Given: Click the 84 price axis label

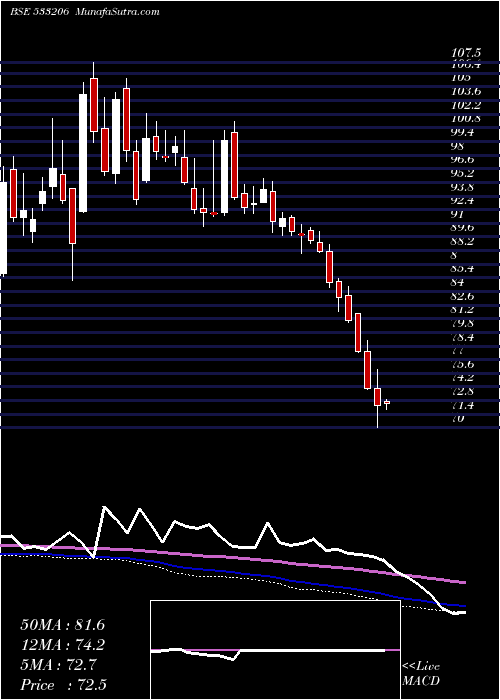Looking at the screenshot, I should click(x=457, y=283).
